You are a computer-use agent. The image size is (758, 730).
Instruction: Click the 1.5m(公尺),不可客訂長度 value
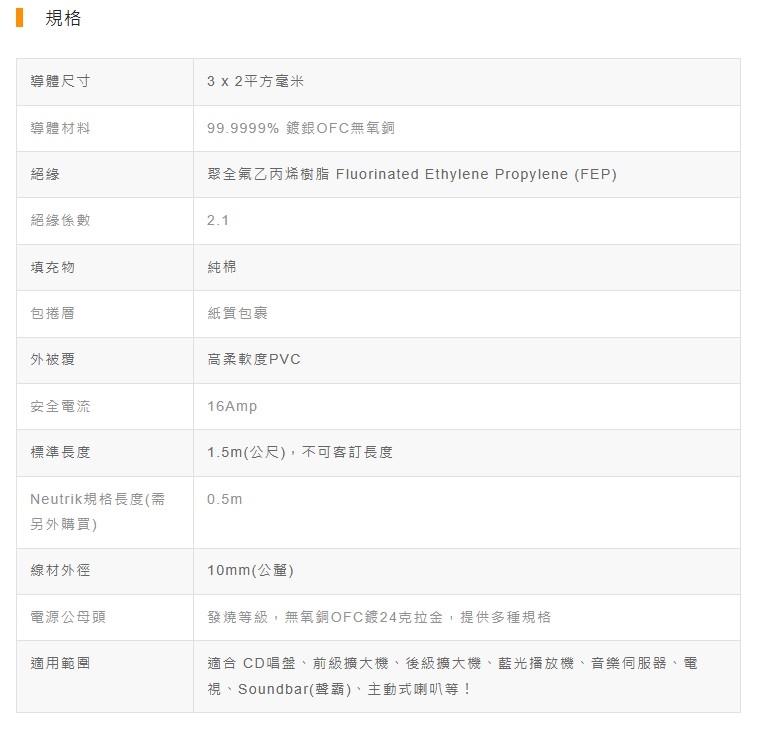pos(300,452)
